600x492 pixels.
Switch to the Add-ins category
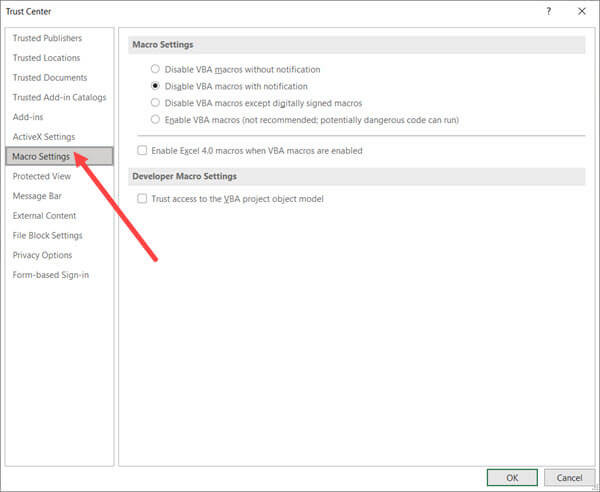point(28,117)
